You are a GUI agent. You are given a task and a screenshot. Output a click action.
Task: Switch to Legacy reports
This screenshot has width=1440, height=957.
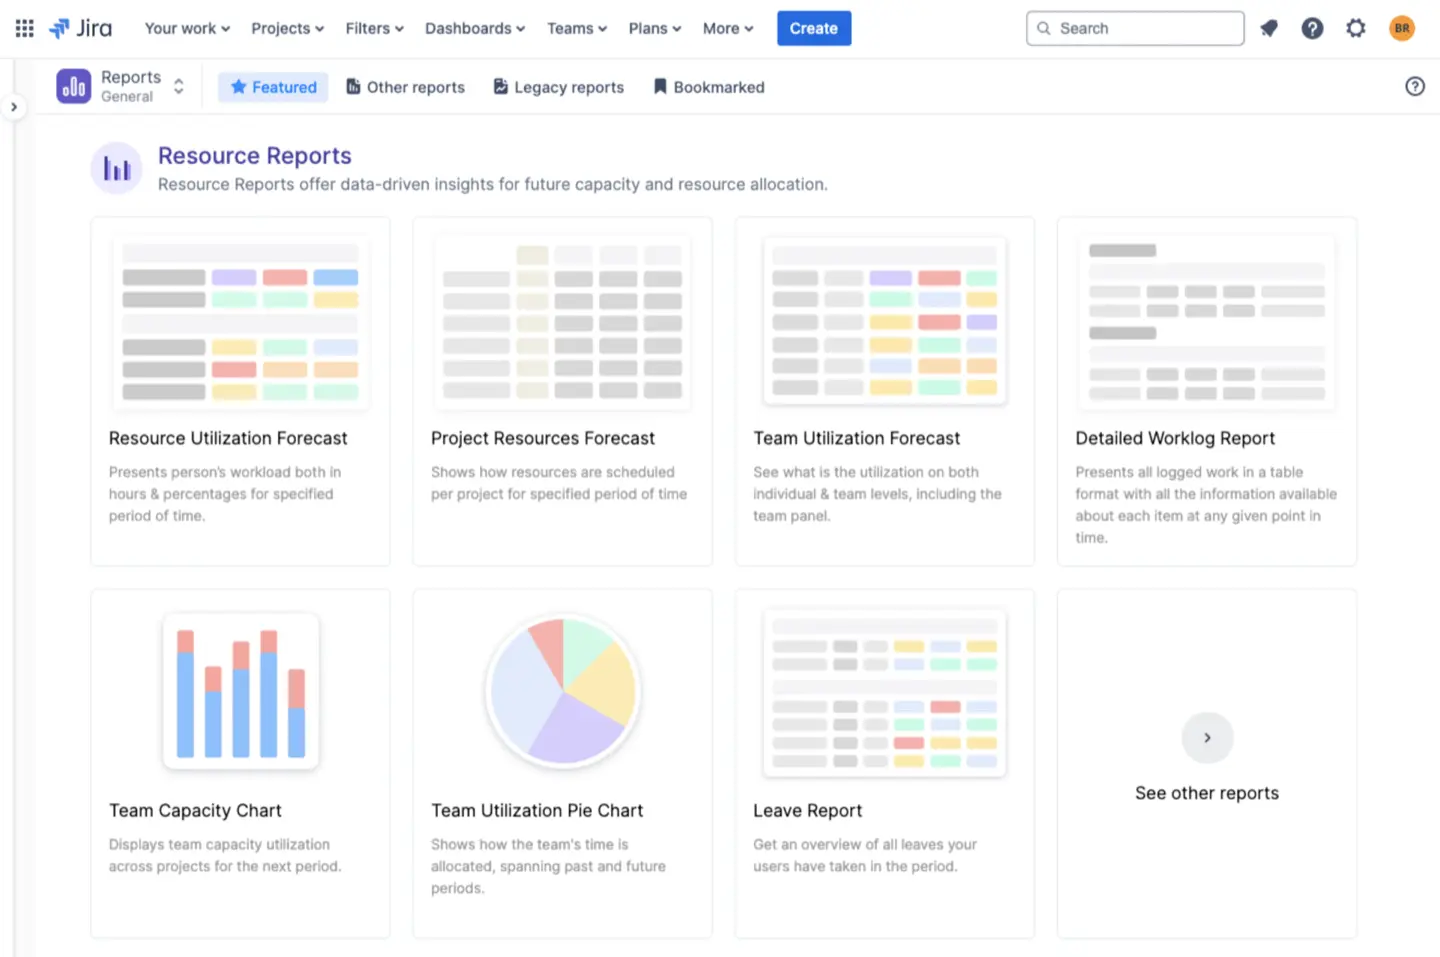(557, 87)
